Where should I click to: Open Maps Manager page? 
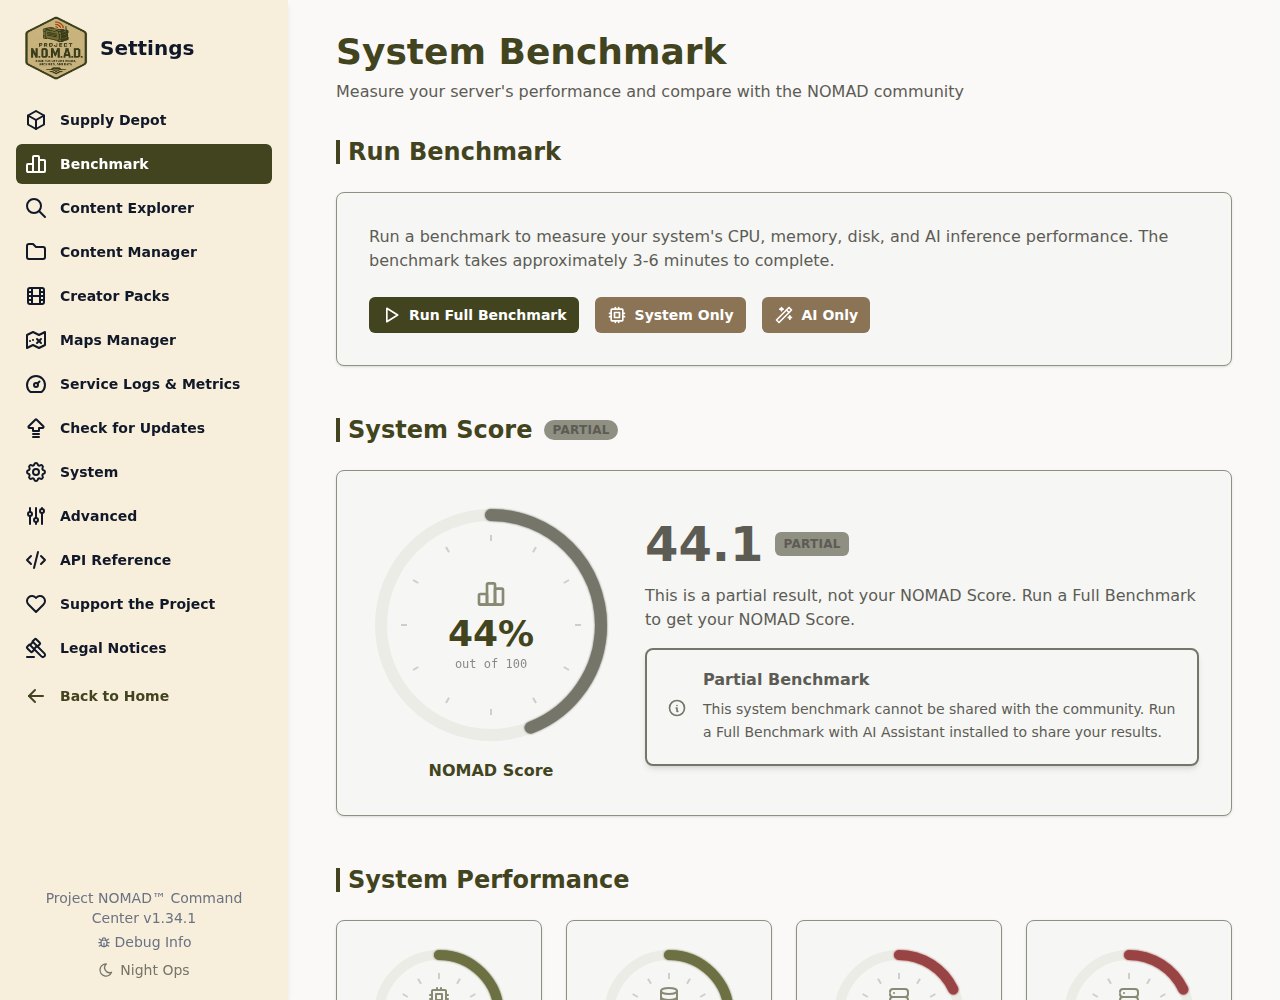144,340
